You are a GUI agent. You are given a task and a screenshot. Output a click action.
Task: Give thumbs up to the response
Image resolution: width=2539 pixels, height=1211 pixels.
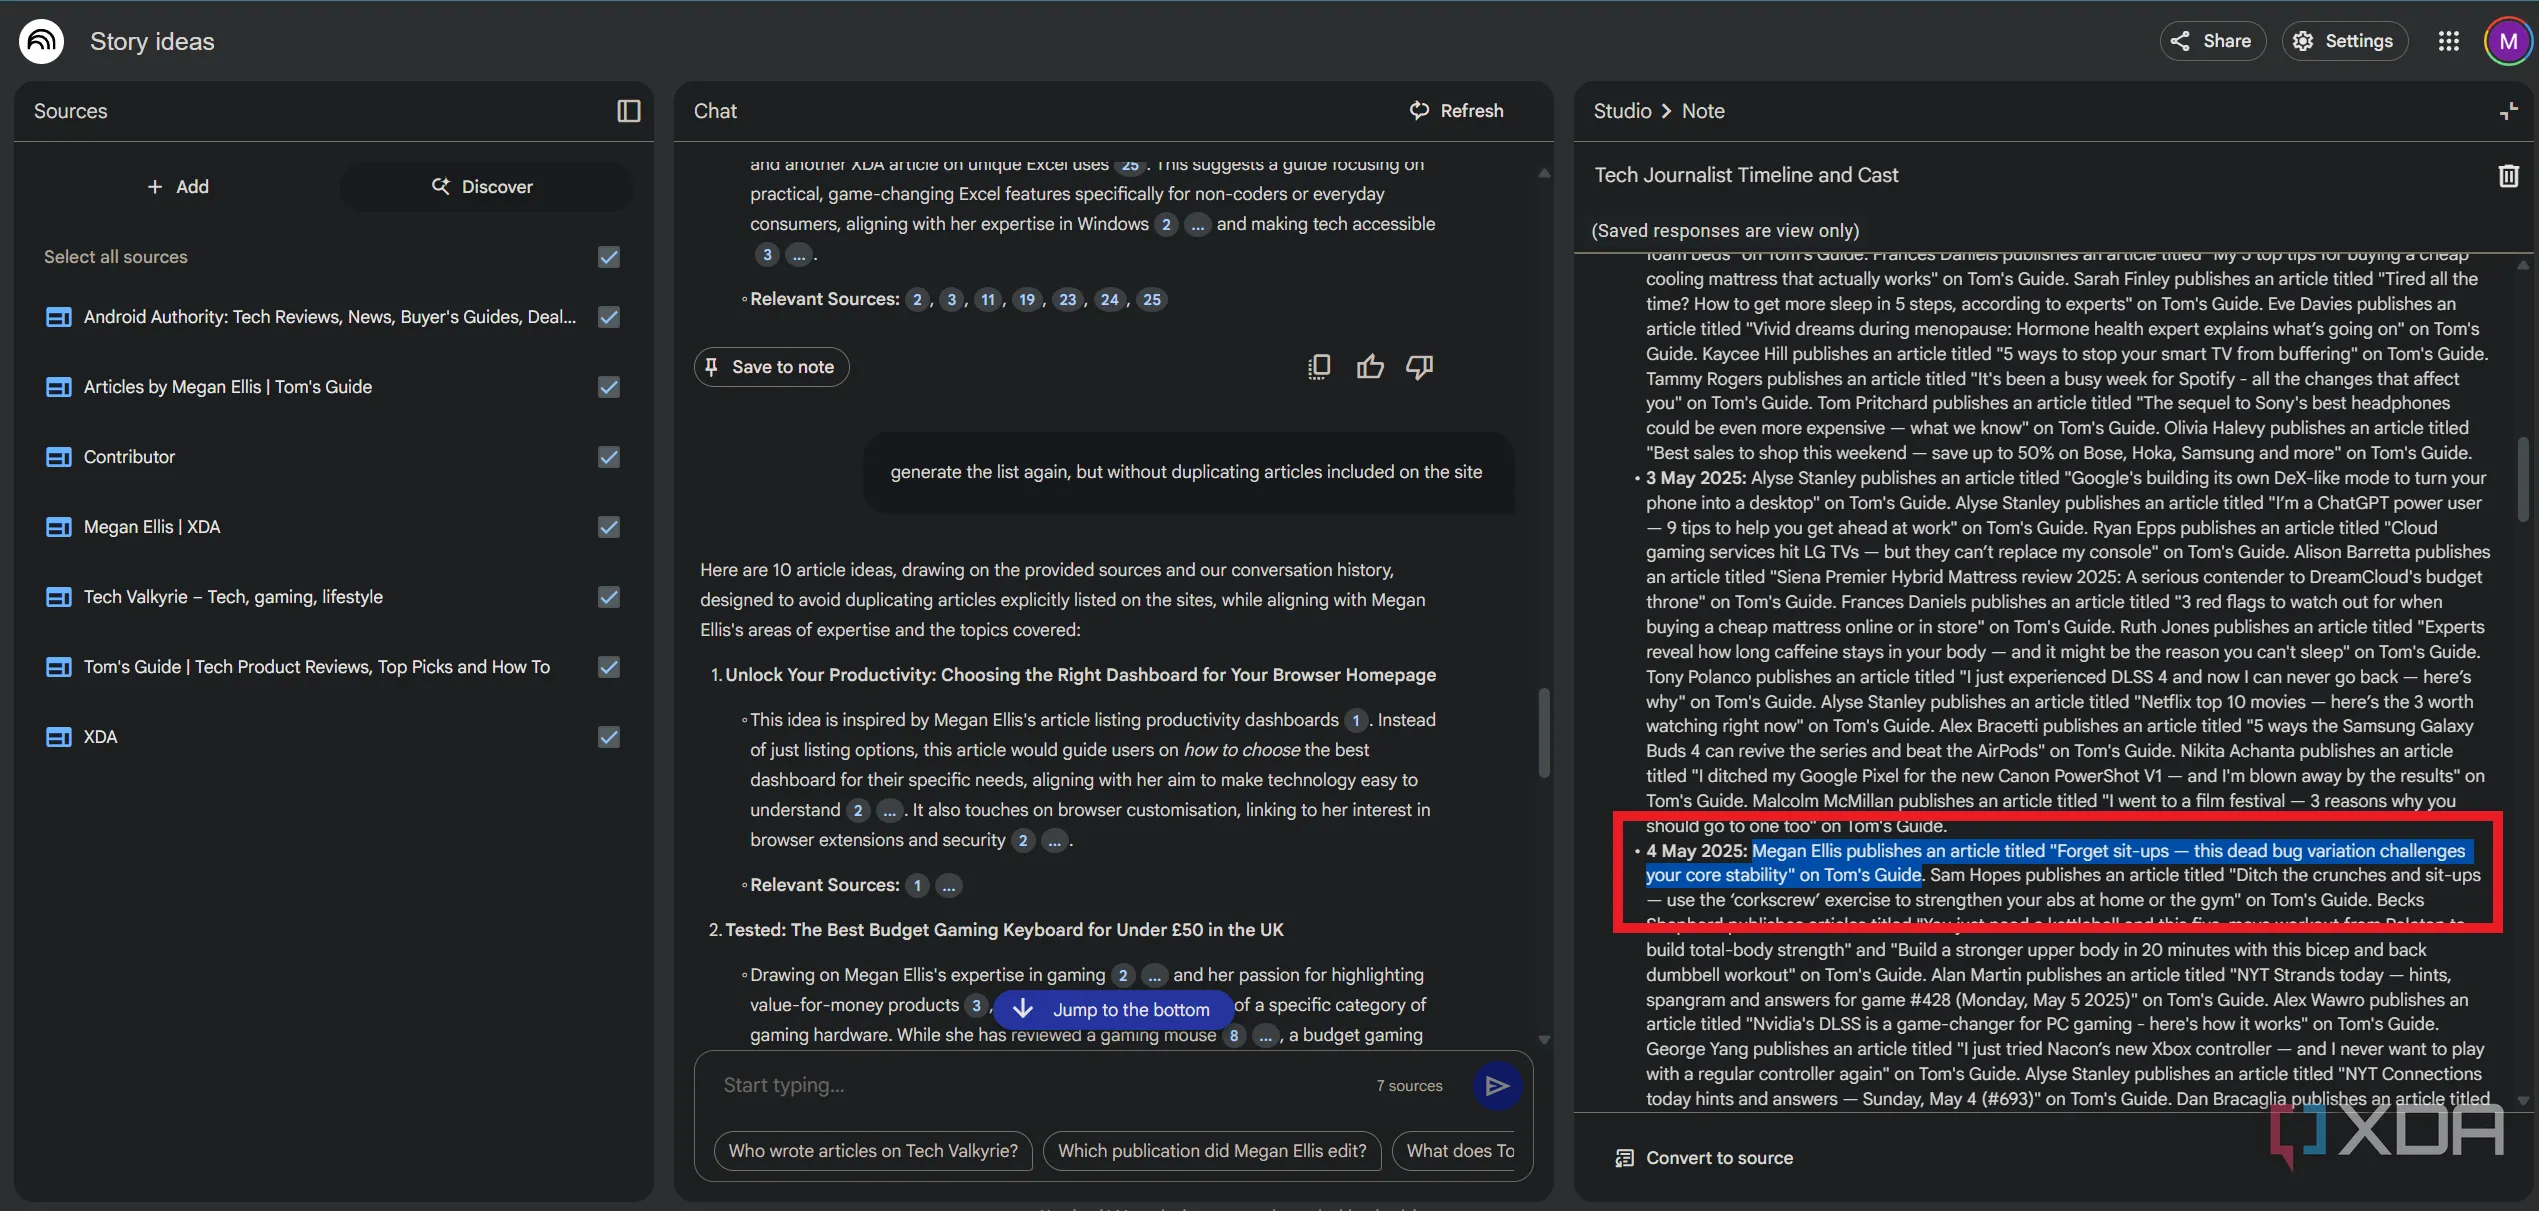[1370, 367]
